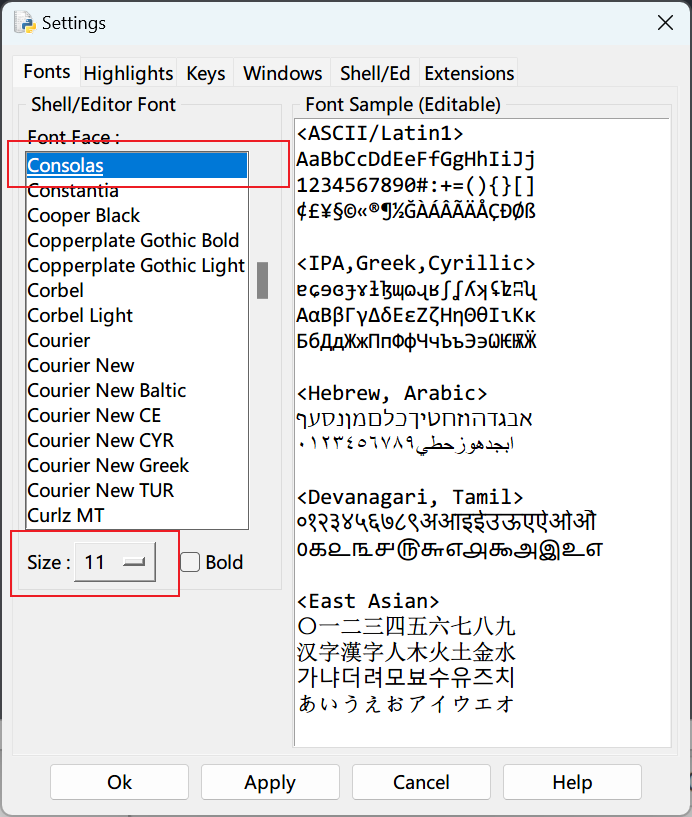Choose Cooper Black font face
This screenshot has height=817, width=692.
tap(83, 216)
